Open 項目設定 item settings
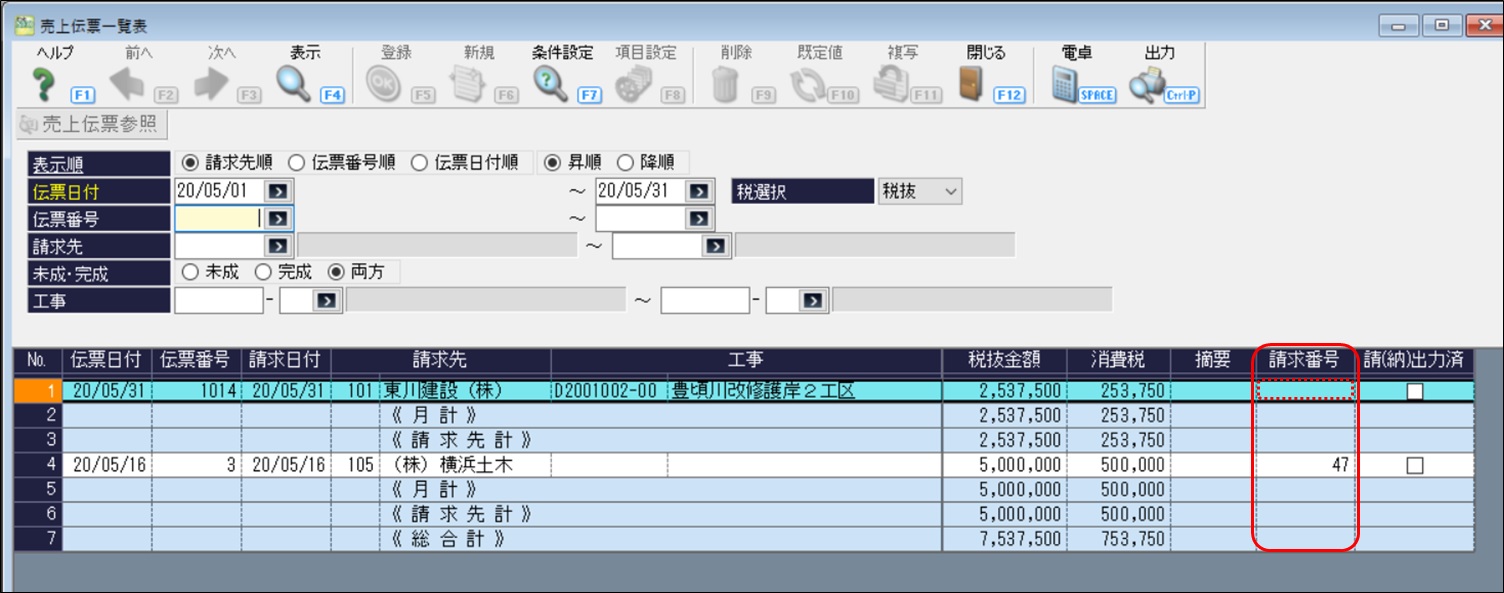This screenshot has width=1504, height=593. [x=633, y=85]
